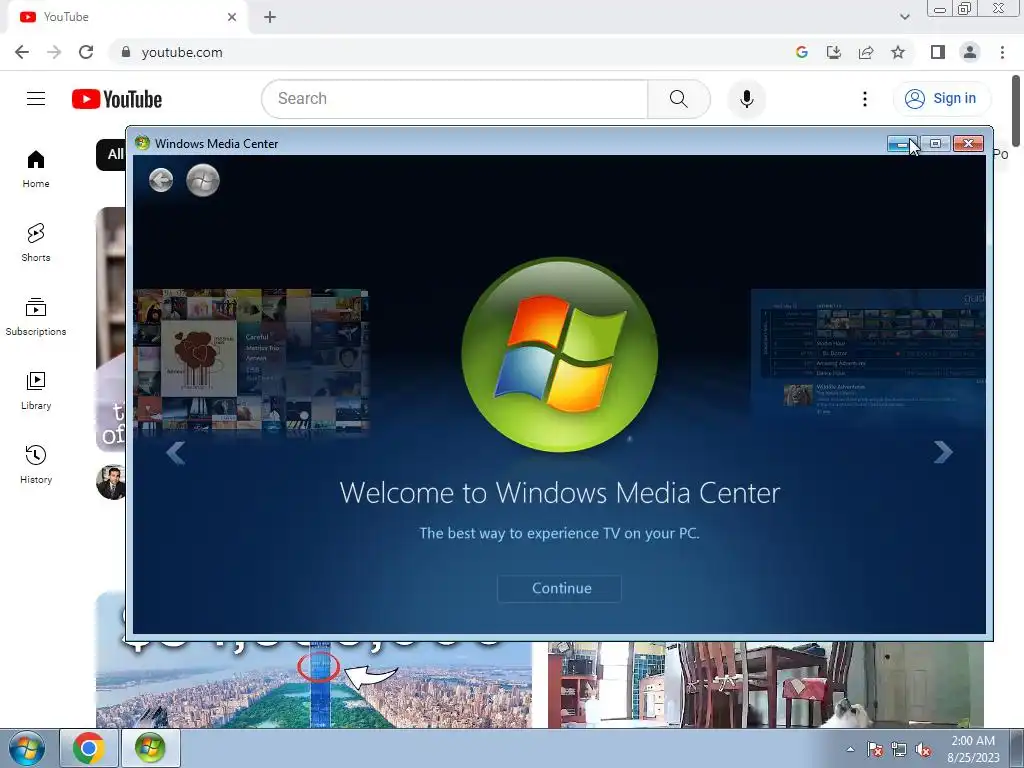Open the TV guide preview thumbnail
The height and width of the screenshot is (768, 1024).
pyautogui.click(x=868, y=356)
